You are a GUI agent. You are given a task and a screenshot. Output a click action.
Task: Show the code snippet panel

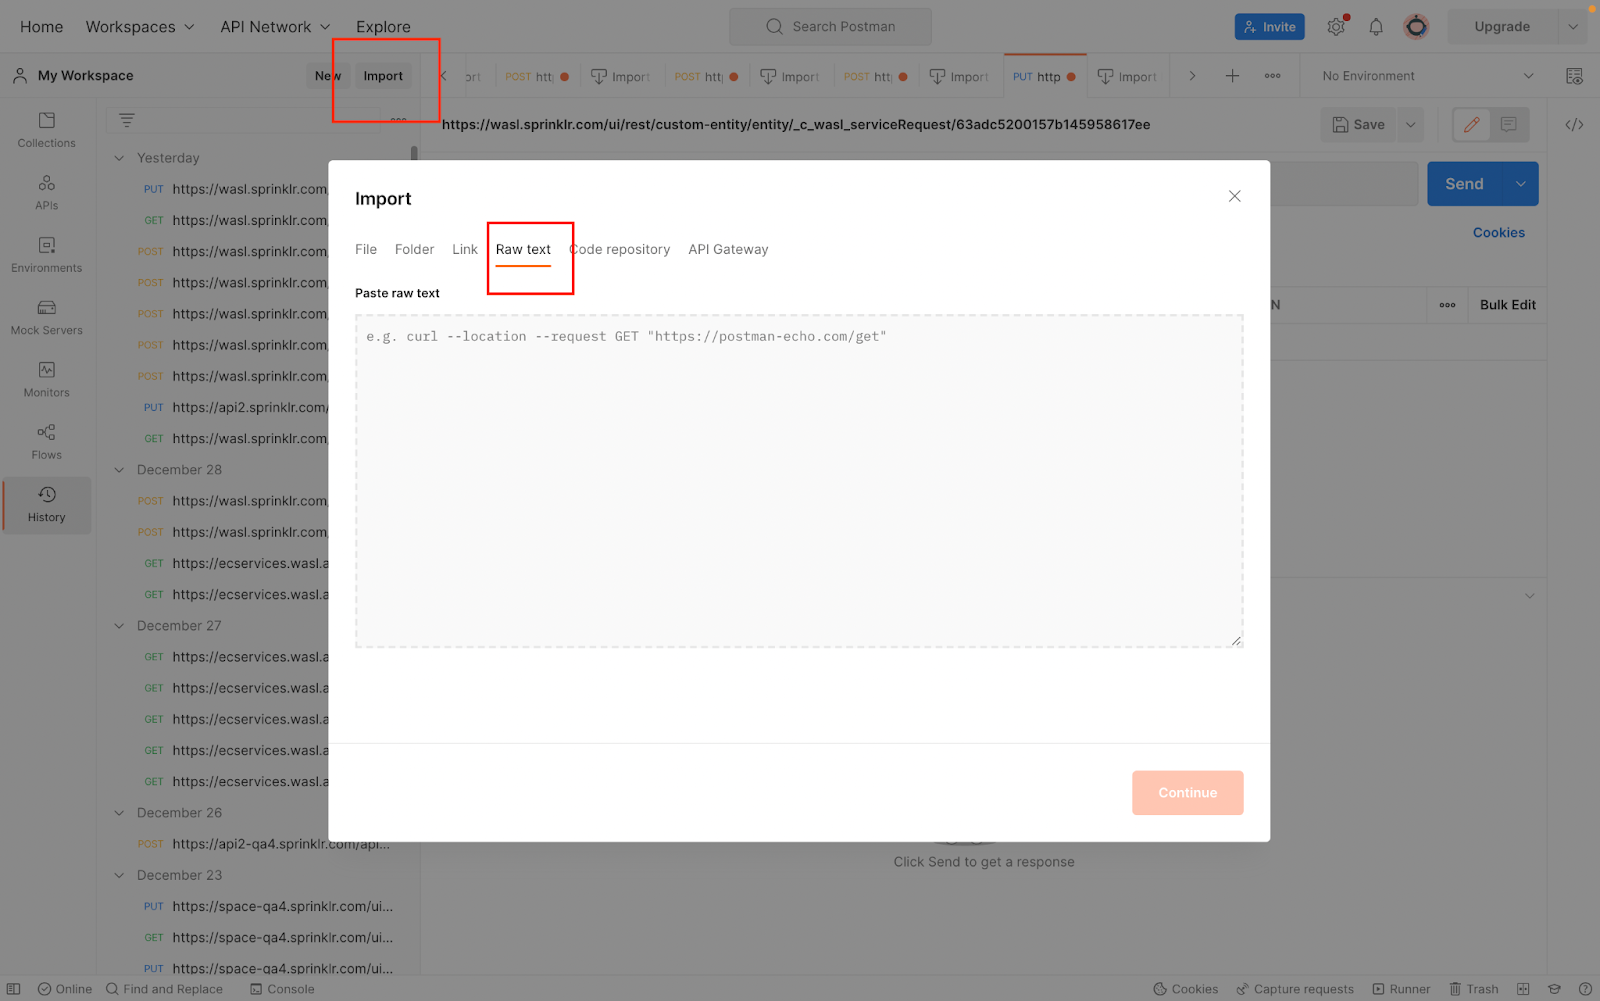[x=1574, y=124]
